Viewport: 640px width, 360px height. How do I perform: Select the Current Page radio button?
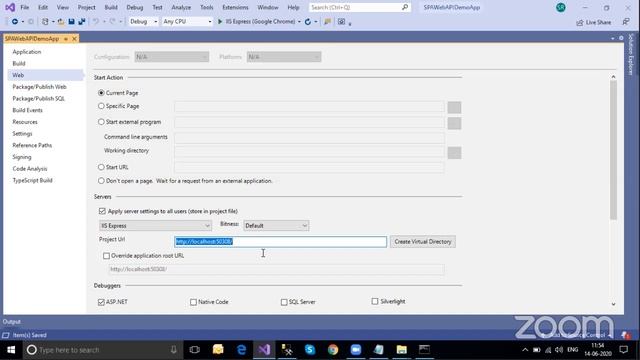tap(101, 93)
